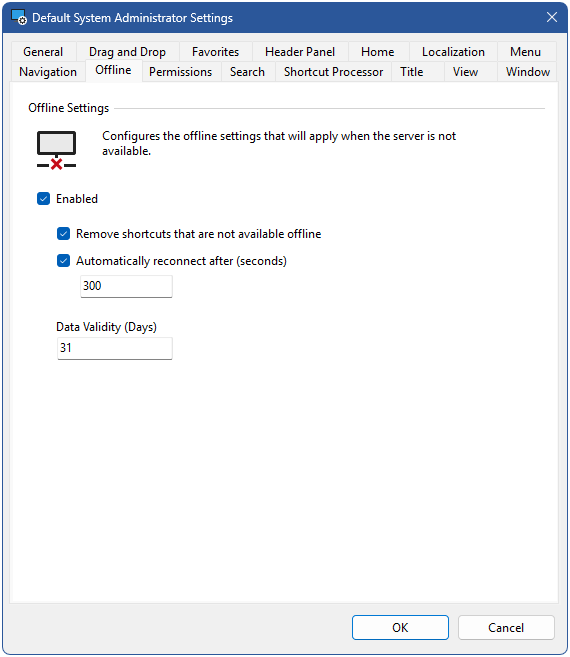Click the reconnect seconds field showing 300
This screenshot has width=570, height=657.
coord(126,286)
